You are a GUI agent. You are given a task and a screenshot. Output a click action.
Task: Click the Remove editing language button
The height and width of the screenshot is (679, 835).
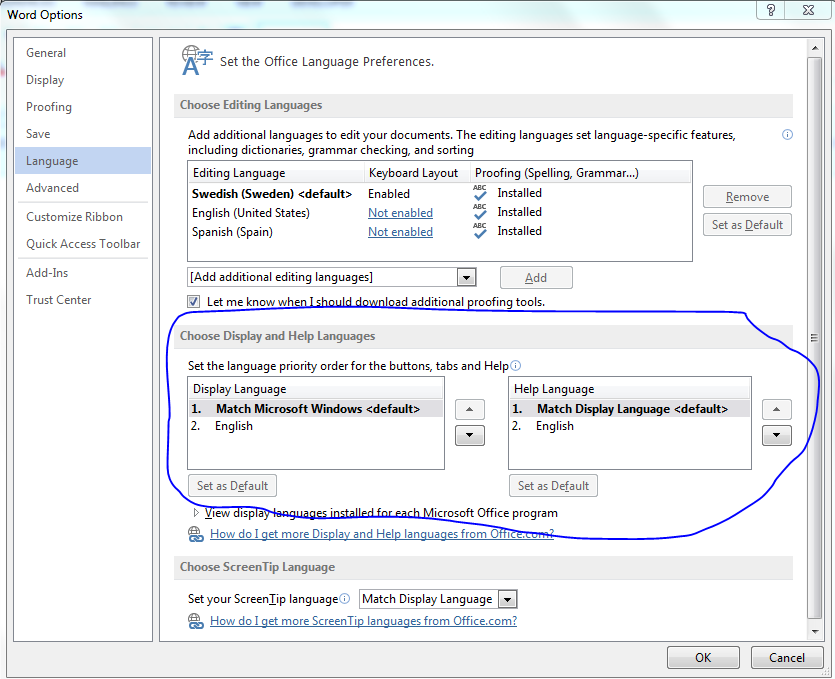(747, 197)
